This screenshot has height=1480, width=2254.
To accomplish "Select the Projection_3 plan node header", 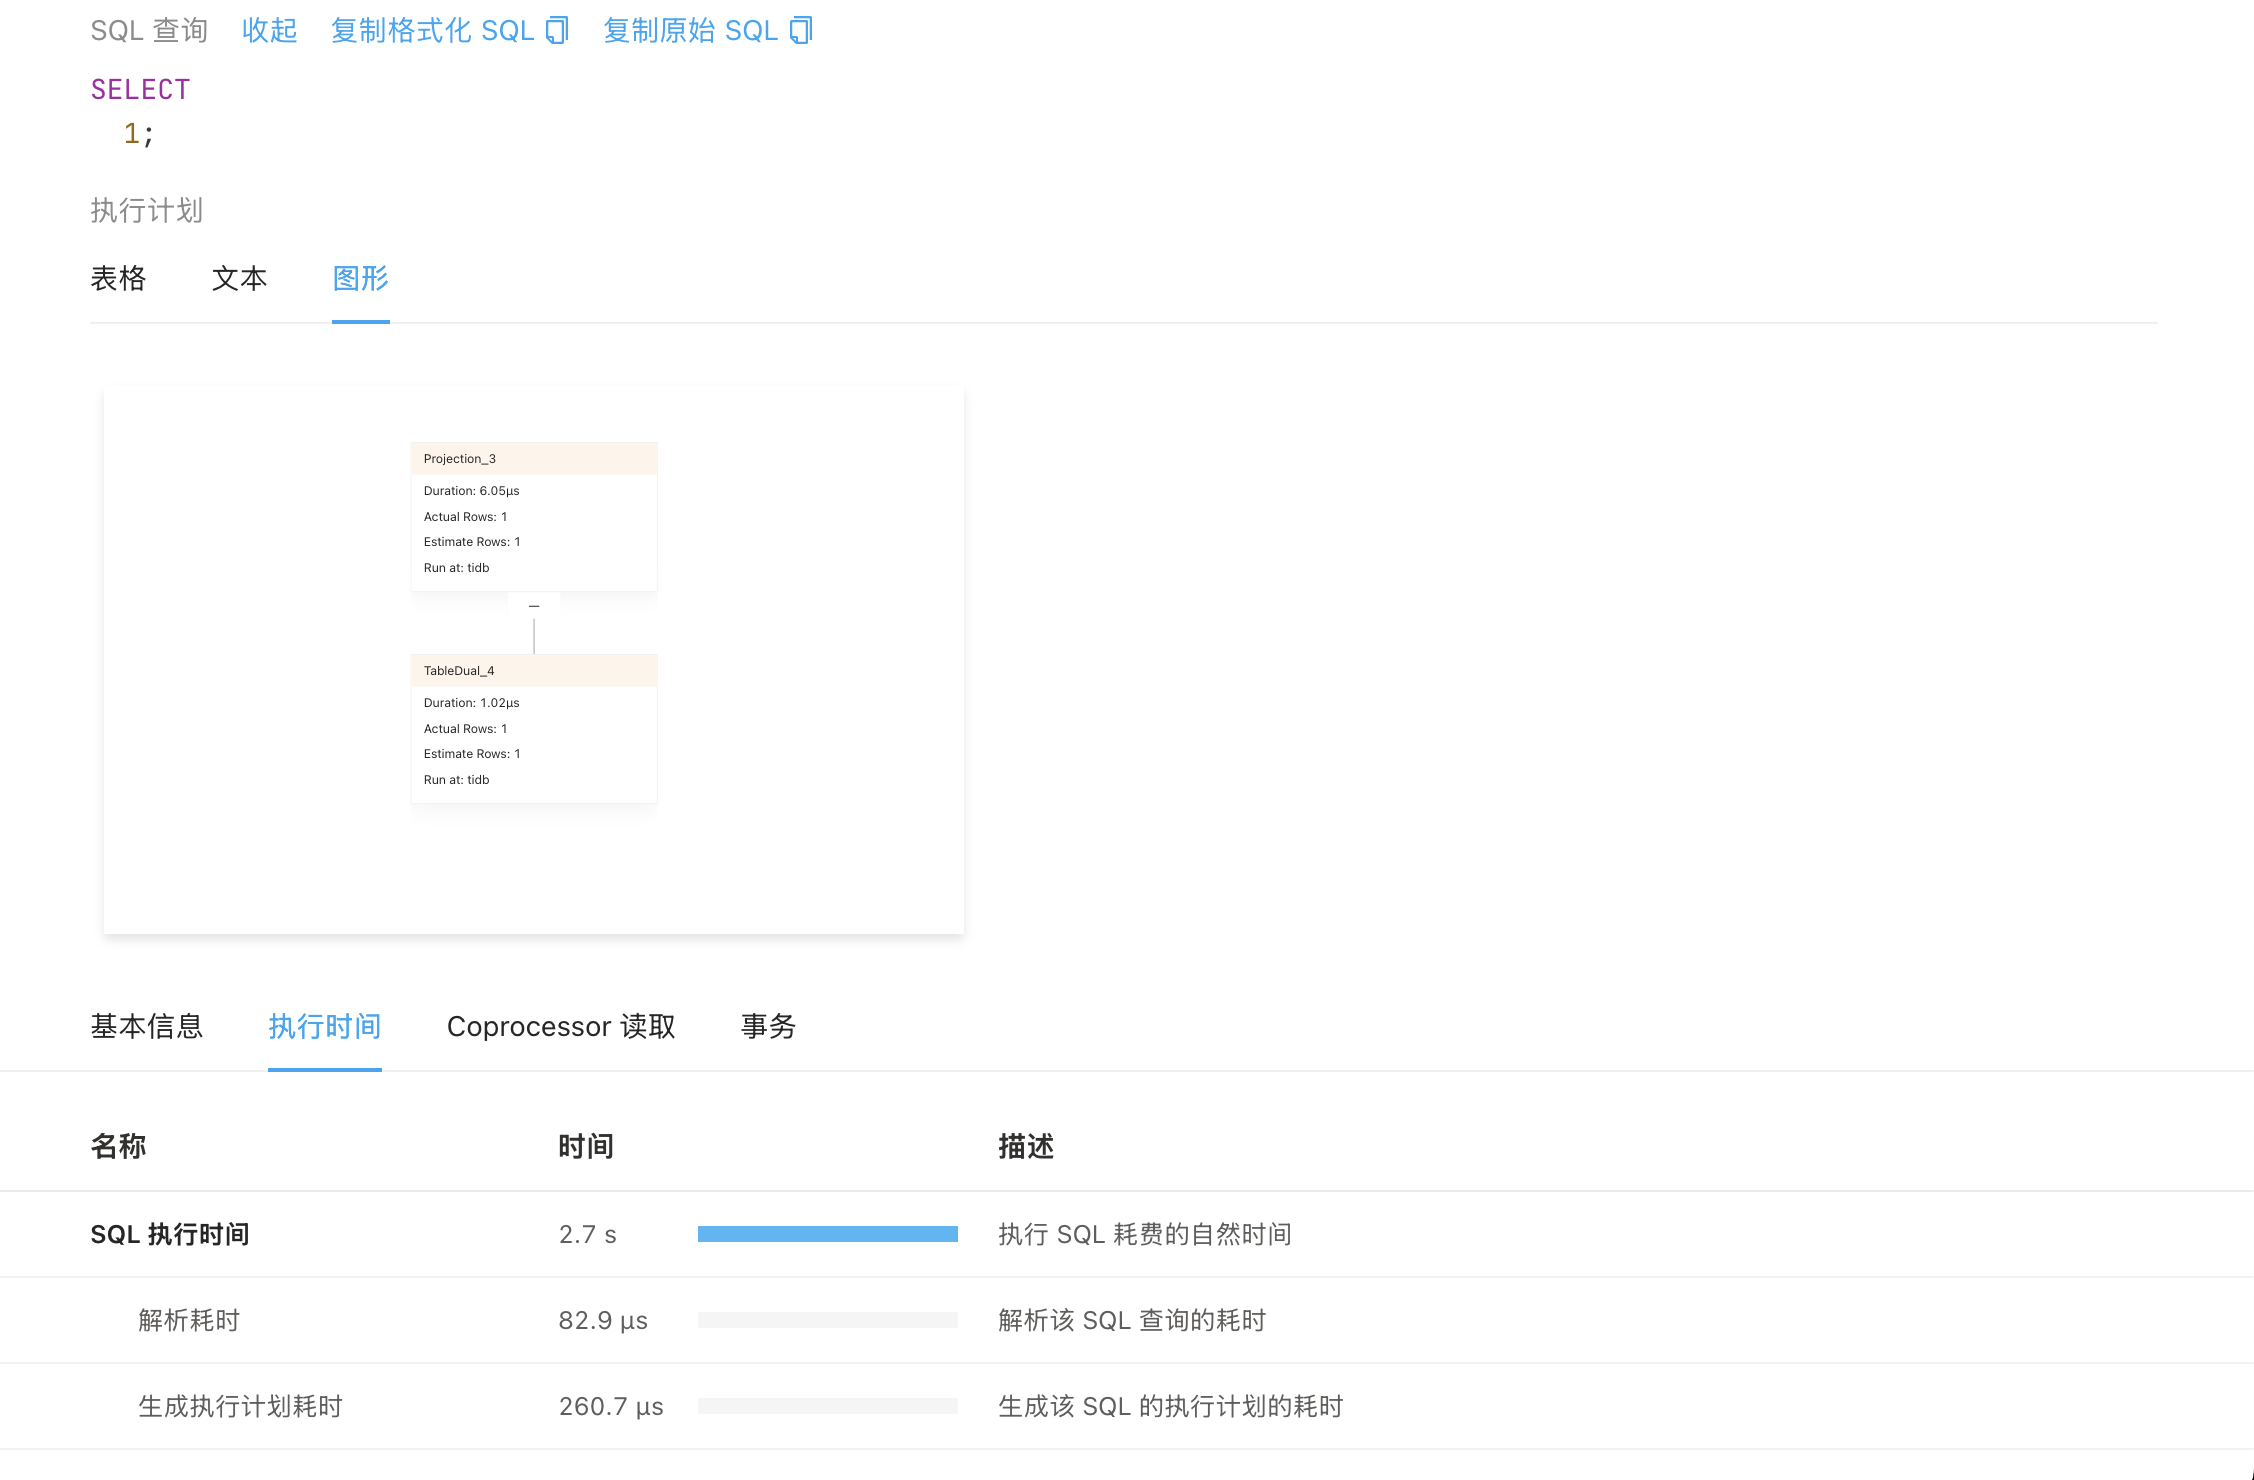I will pyautogui.click(x=534, y=459).
